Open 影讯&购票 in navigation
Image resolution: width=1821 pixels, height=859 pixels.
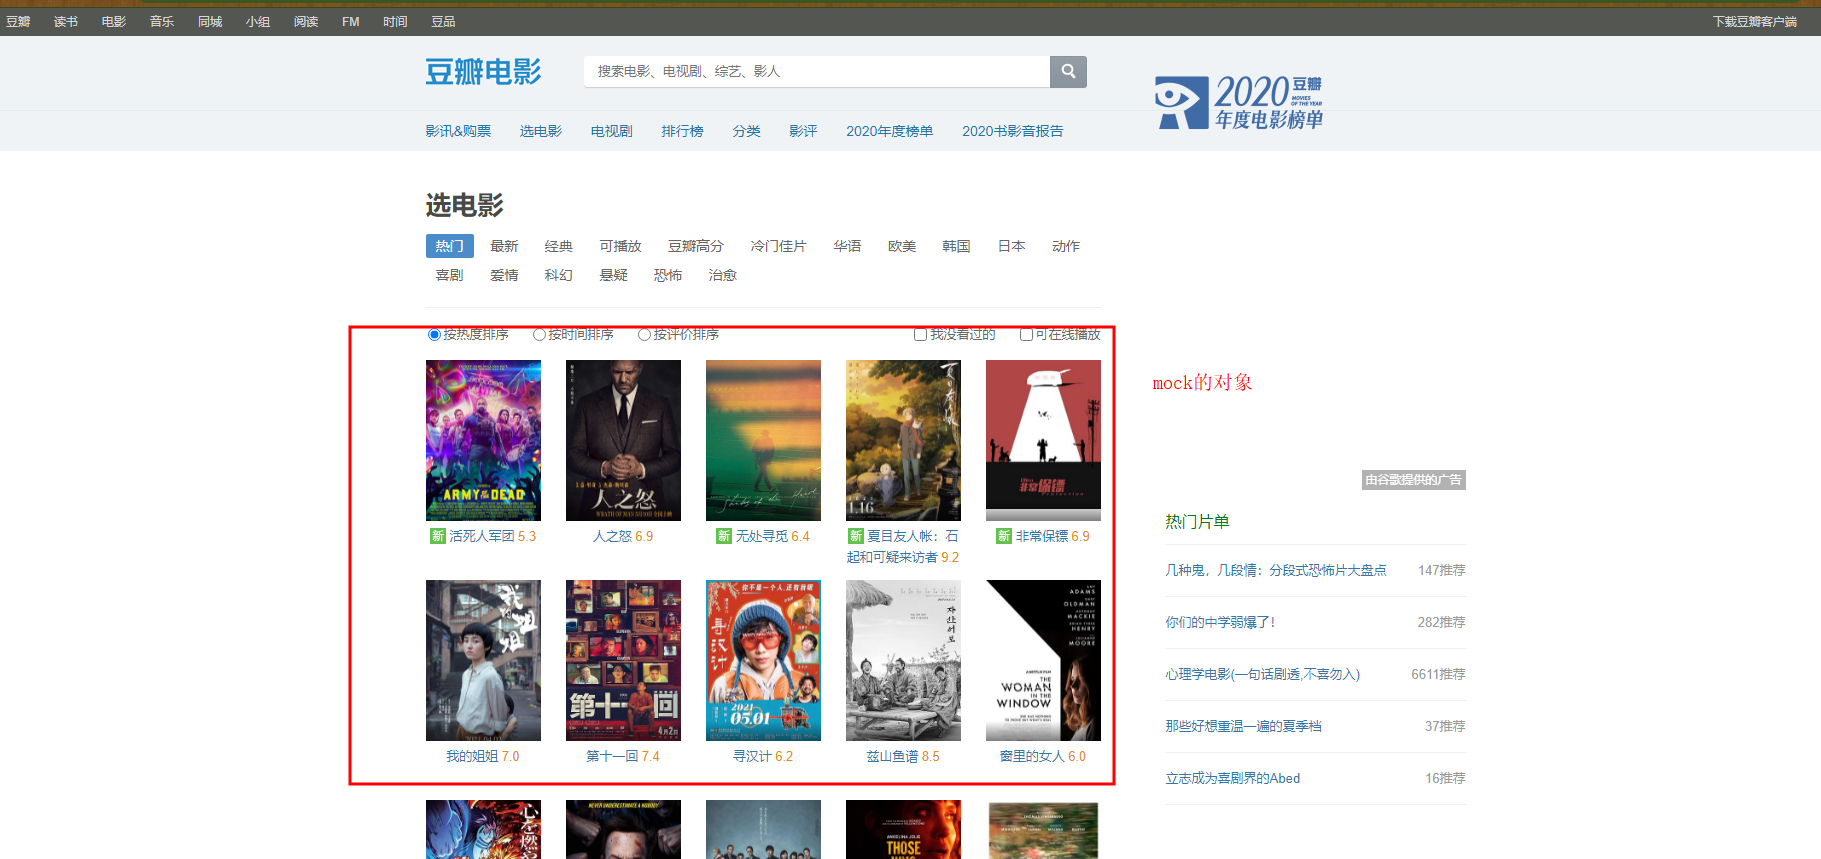click(x=458, y=131)
